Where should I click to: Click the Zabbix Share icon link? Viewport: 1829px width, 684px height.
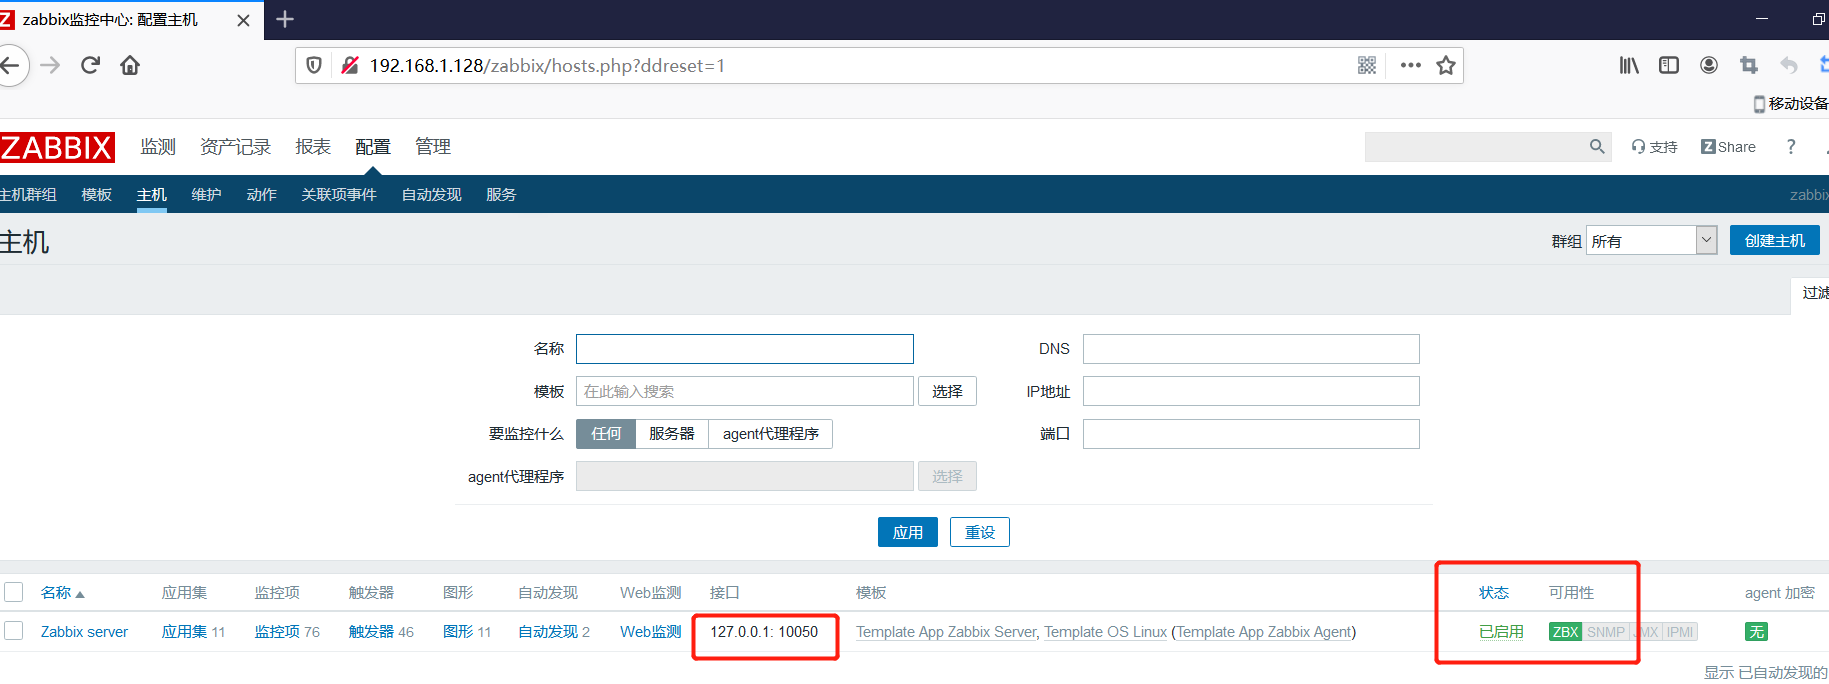point(1728,147)
